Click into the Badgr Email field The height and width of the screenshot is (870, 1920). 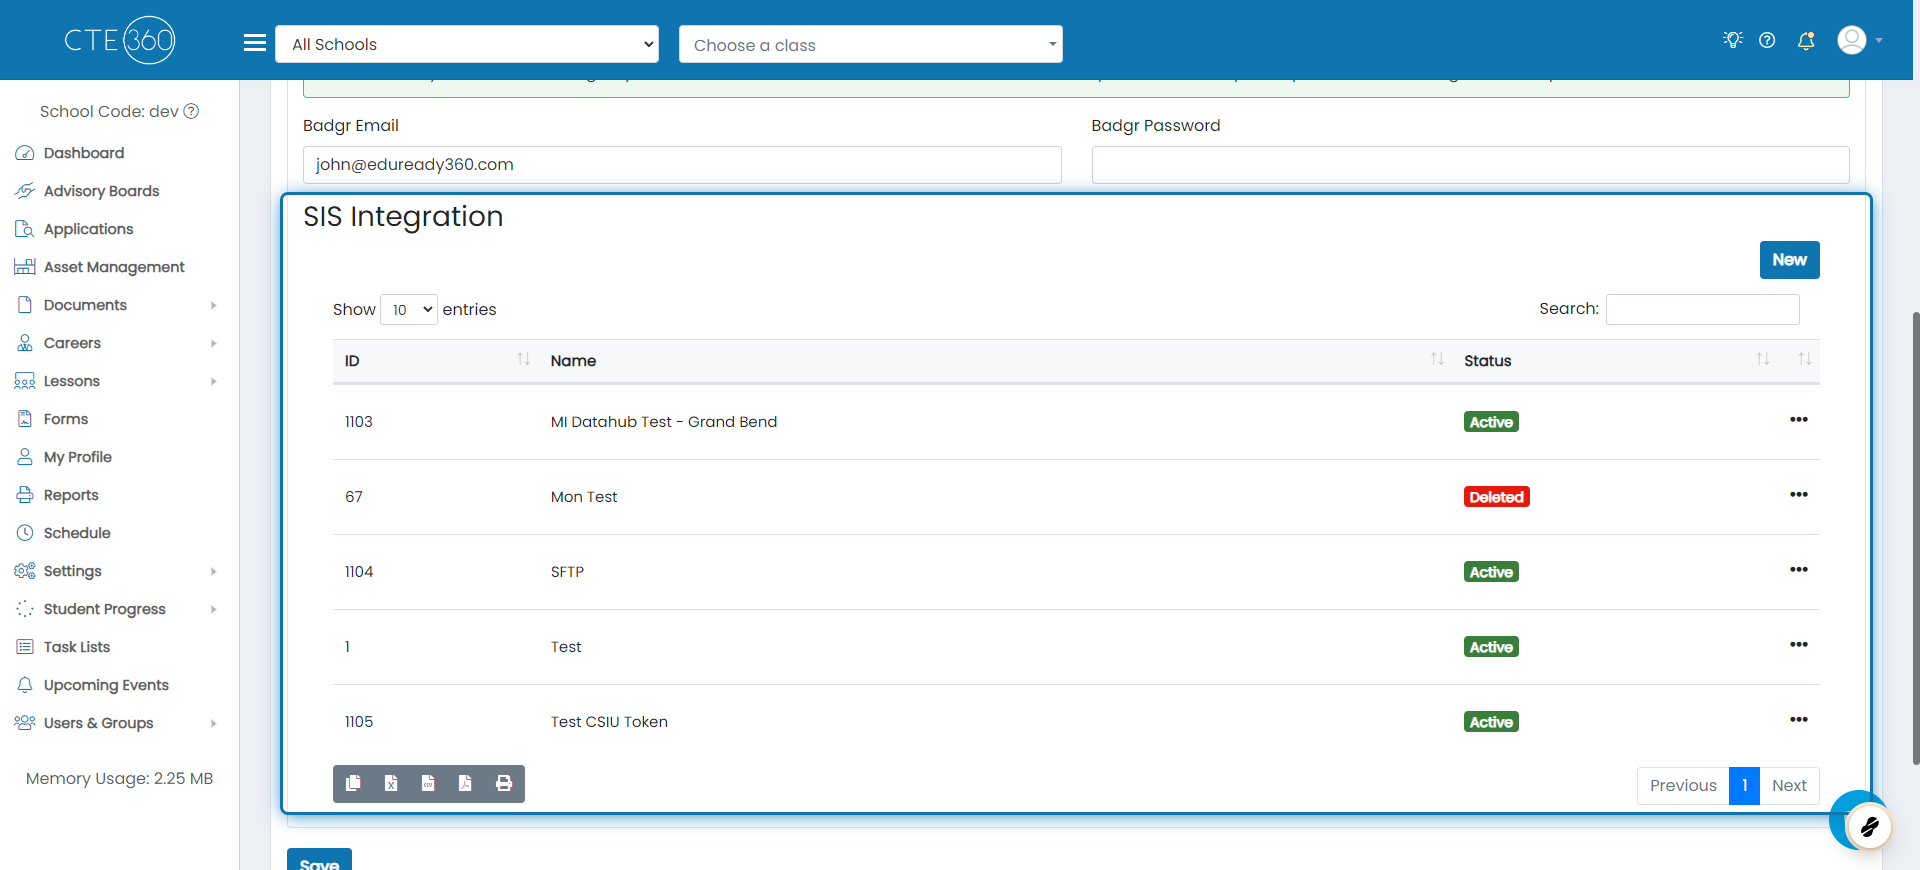coord(682,165)
